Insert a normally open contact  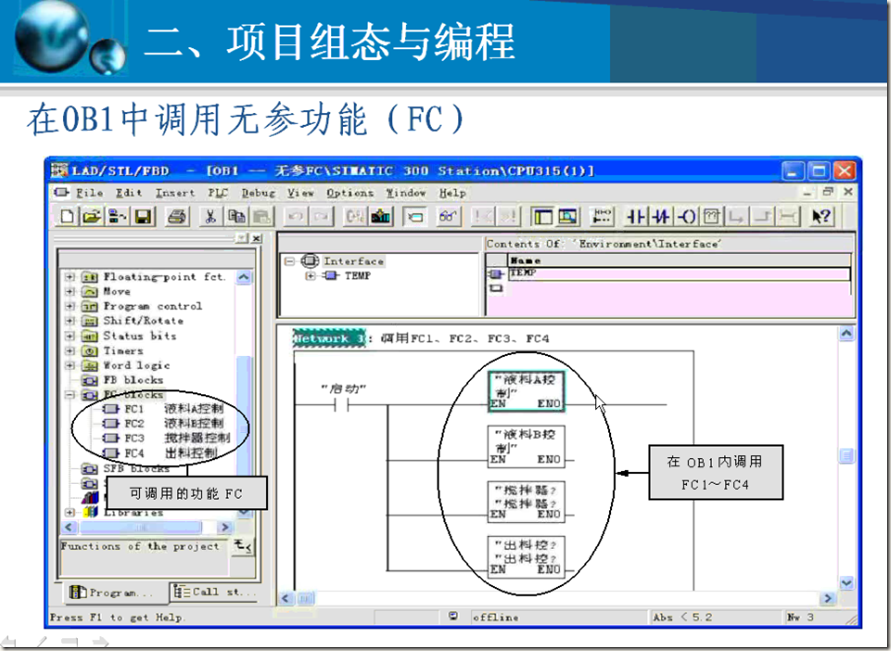tap(636, 216)
